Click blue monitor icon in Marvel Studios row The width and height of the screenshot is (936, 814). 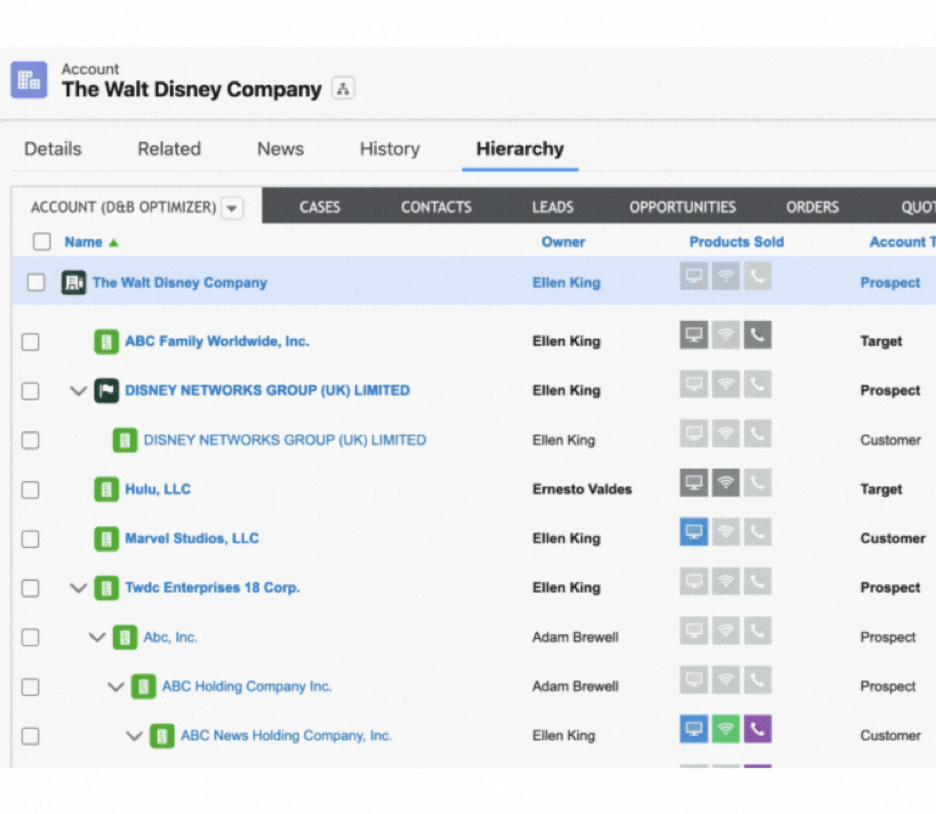pyautogui.click(x=694, y=531)
